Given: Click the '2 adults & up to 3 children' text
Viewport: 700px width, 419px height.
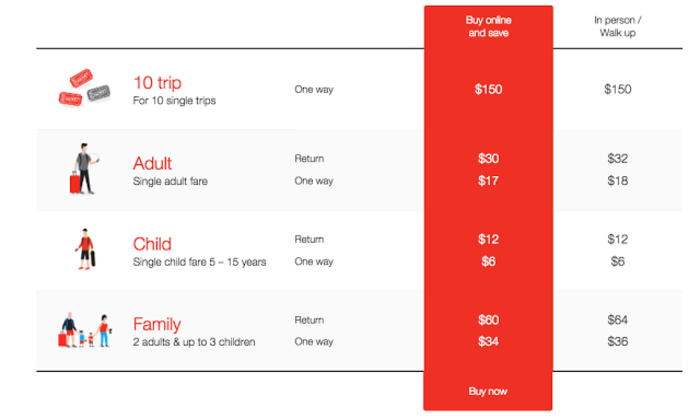Looking at the screenshot, I should point(194,342).
